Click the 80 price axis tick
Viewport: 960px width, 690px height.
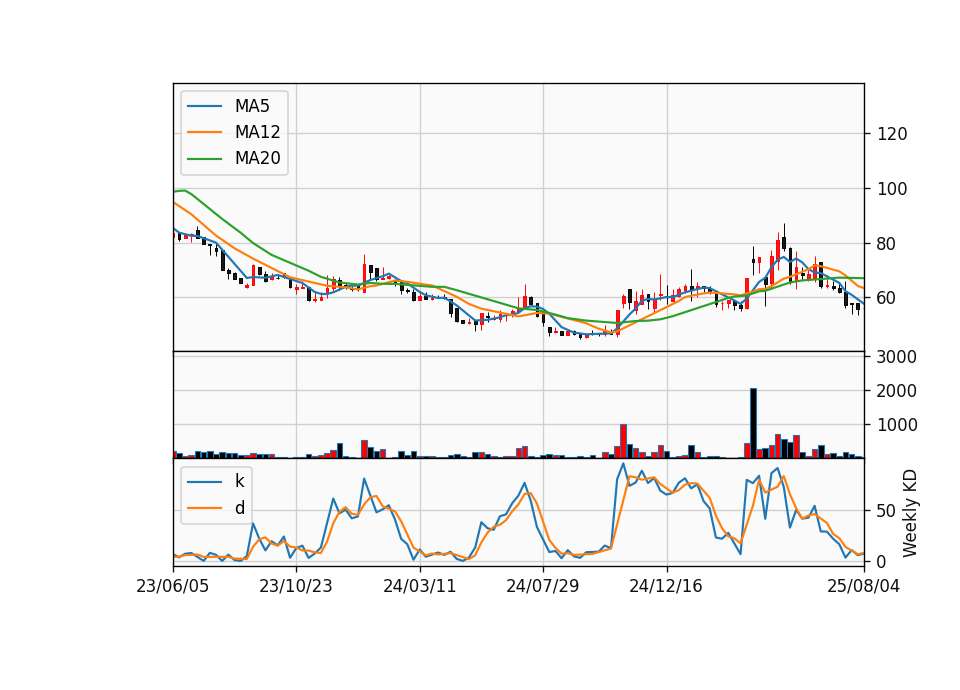coord(887,244)
